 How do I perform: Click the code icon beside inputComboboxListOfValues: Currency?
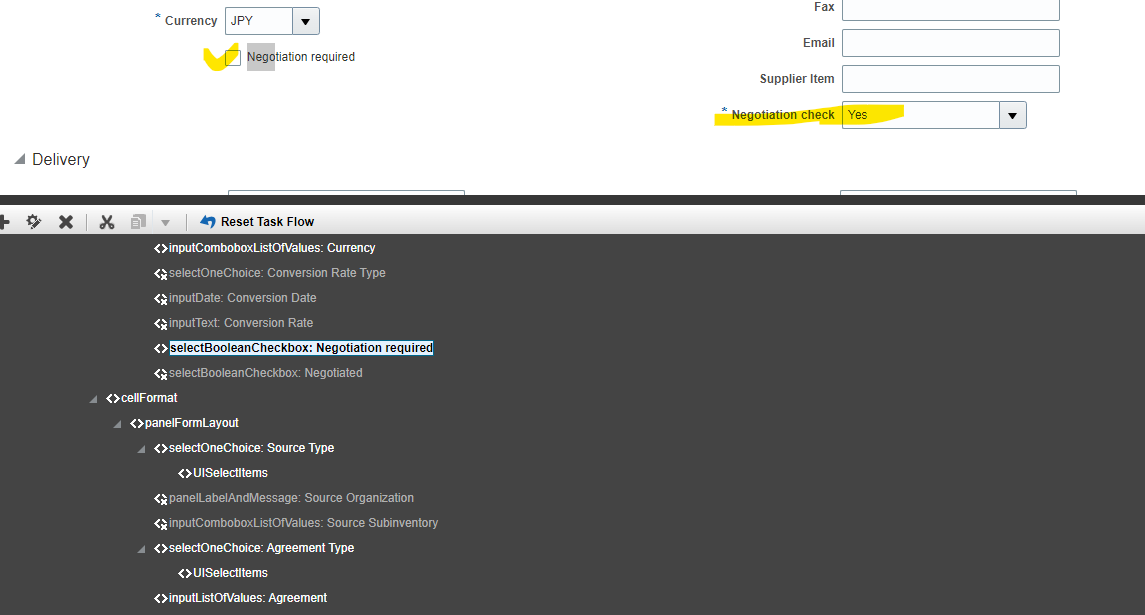pos(161,247)
